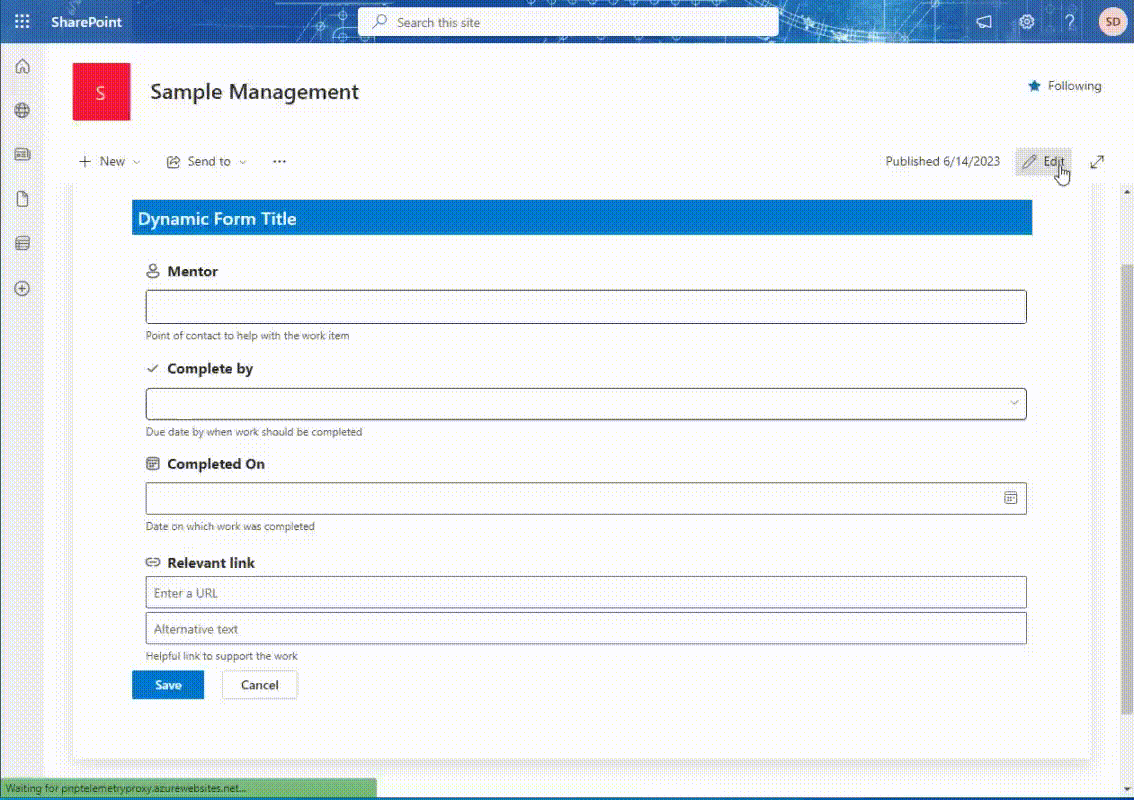Image resolution: width=1134 pixels, height=800 pixels.
Task: Click the 'Waiting for pnptelemetryproxy' status bar
Action: click(188, 788)
